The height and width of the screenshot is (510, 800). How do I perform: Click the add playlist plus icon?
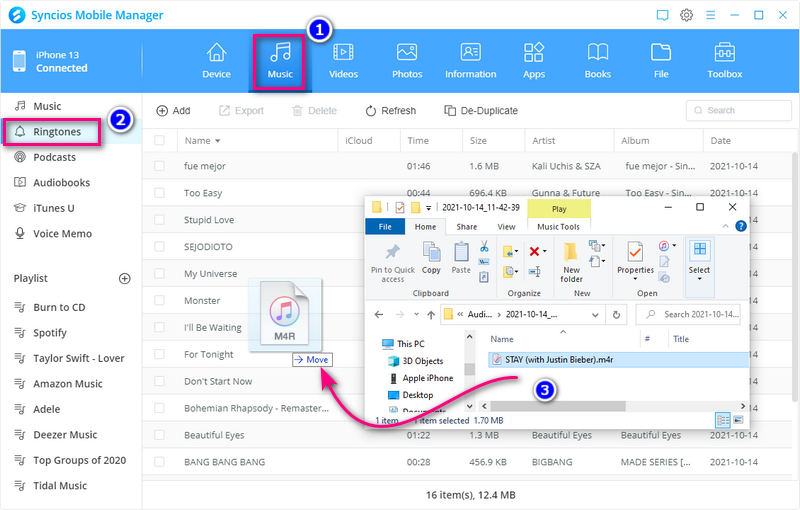pyautogui.click(x=125, y=278)
